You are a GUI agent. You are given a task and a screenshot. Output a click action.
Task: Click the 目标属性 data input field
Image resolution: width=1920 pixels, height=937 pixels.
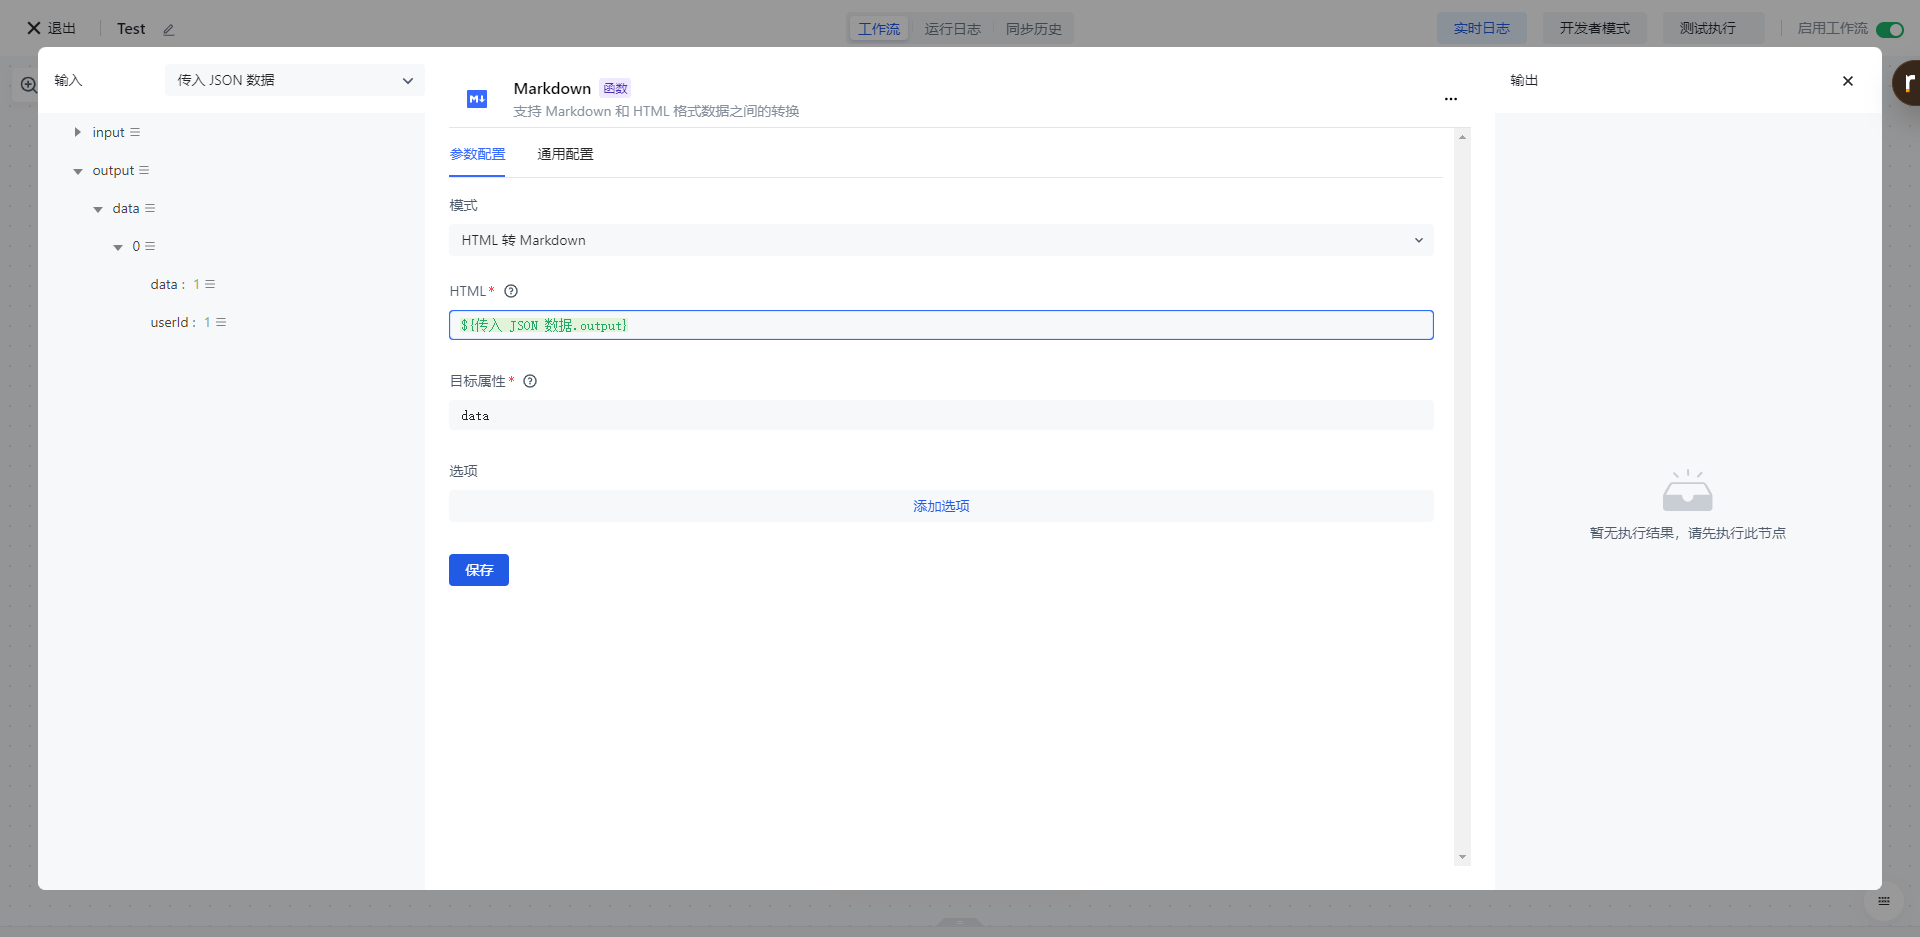940,415
